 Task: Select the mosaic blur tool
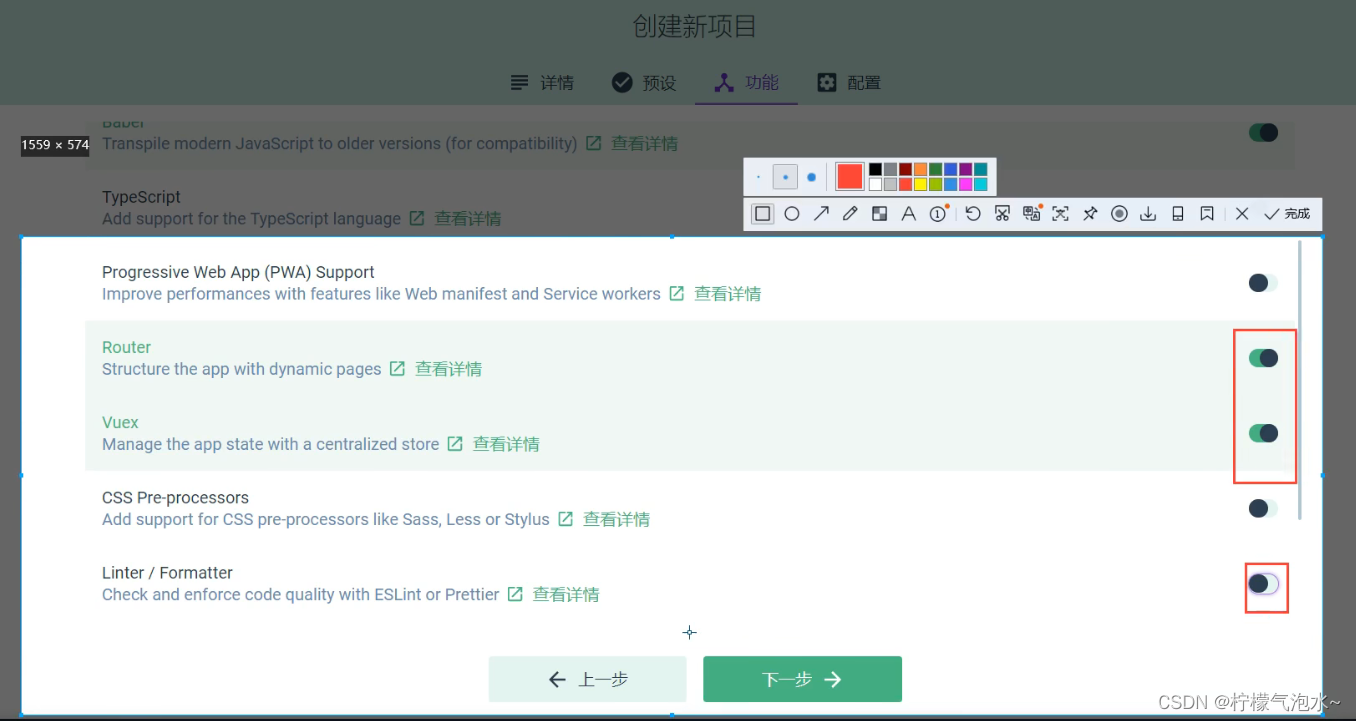point(879,213)
